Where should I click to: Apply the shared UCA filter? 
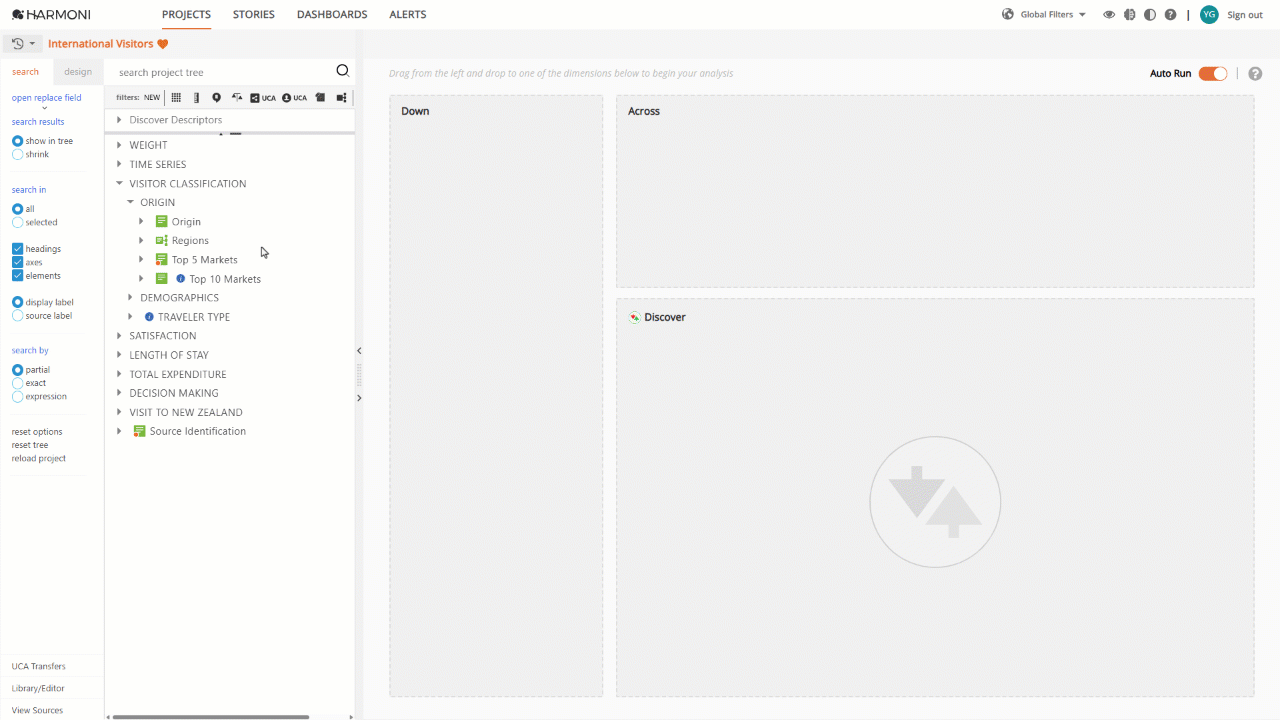[263, 98]
